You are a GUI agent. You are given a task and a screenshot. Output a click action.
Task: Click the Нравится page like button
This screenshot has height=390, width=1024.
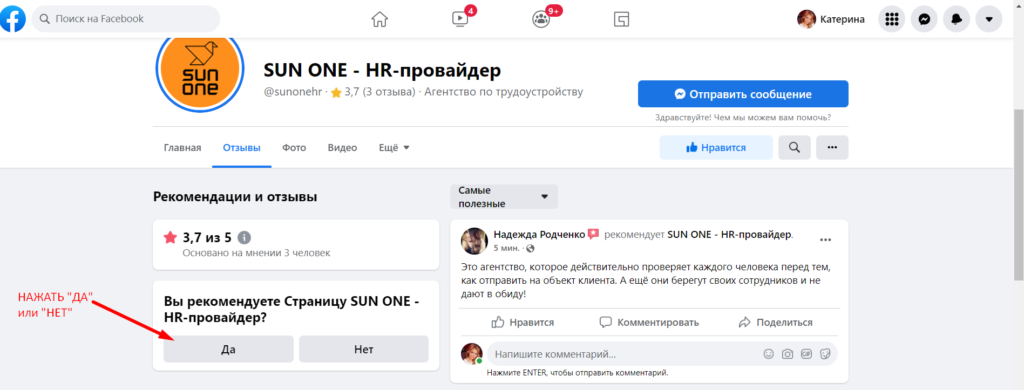(716, 148)
